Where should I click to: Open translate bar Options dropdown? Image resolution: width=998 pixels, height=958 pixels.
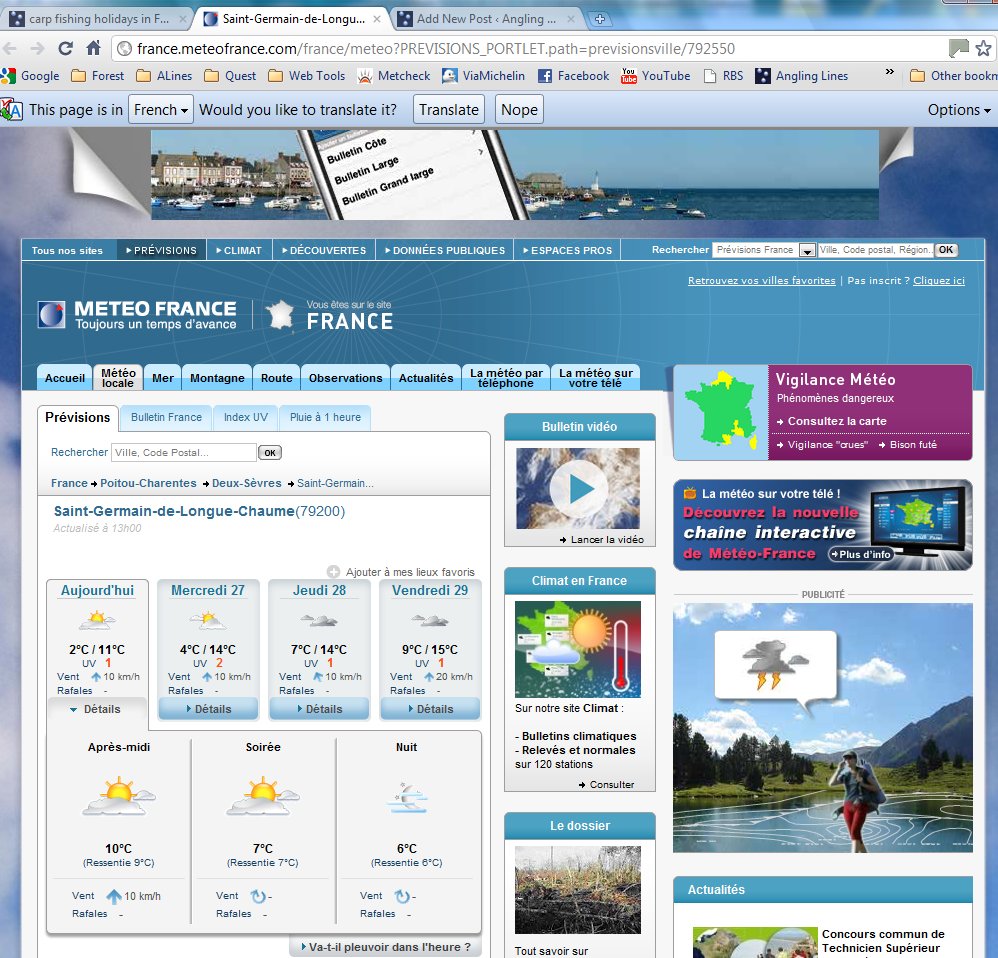coord(958,110)
